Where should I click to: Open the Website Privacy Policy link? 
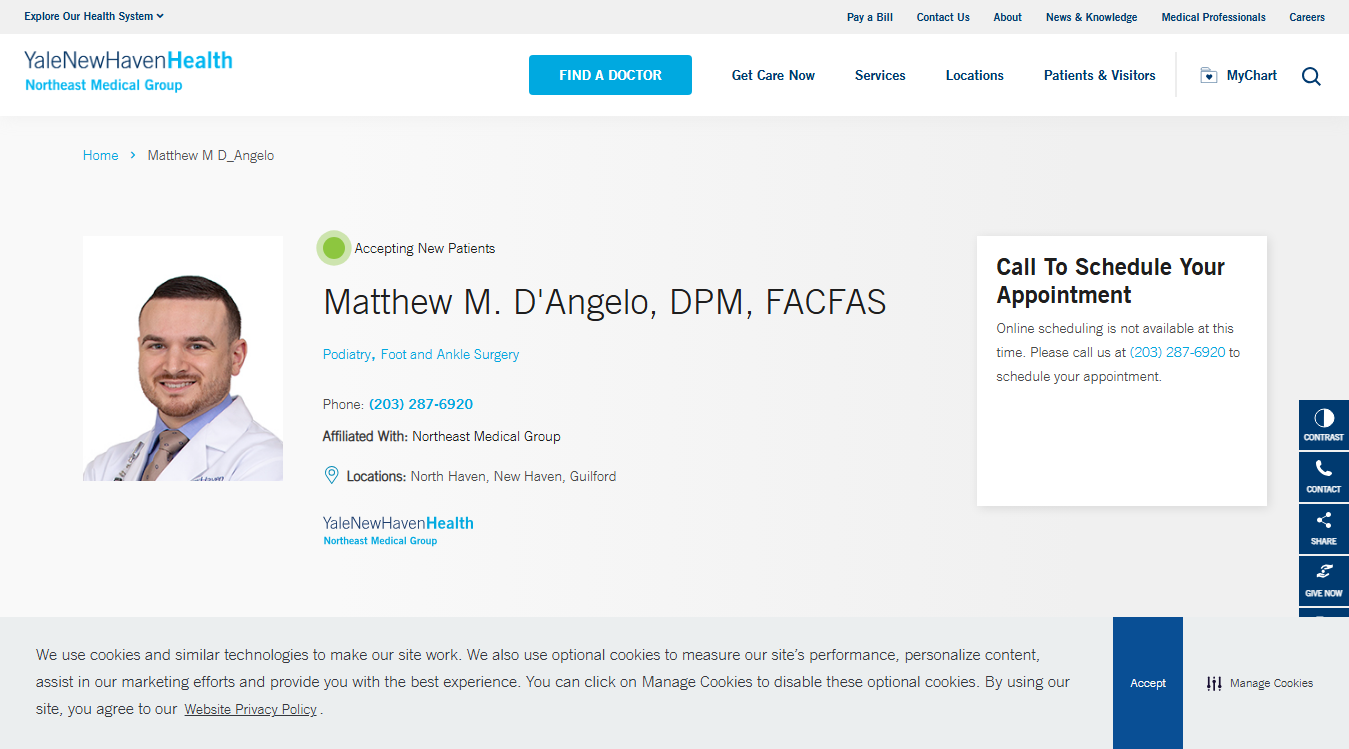click(250, 709)
